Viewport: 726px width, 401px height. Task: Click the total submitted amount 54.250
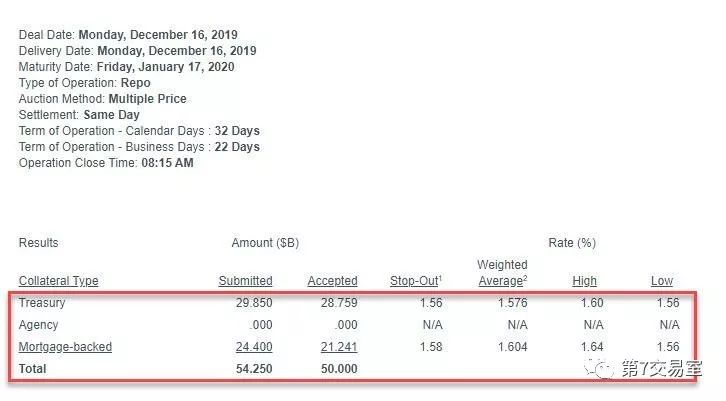[253, 369]
